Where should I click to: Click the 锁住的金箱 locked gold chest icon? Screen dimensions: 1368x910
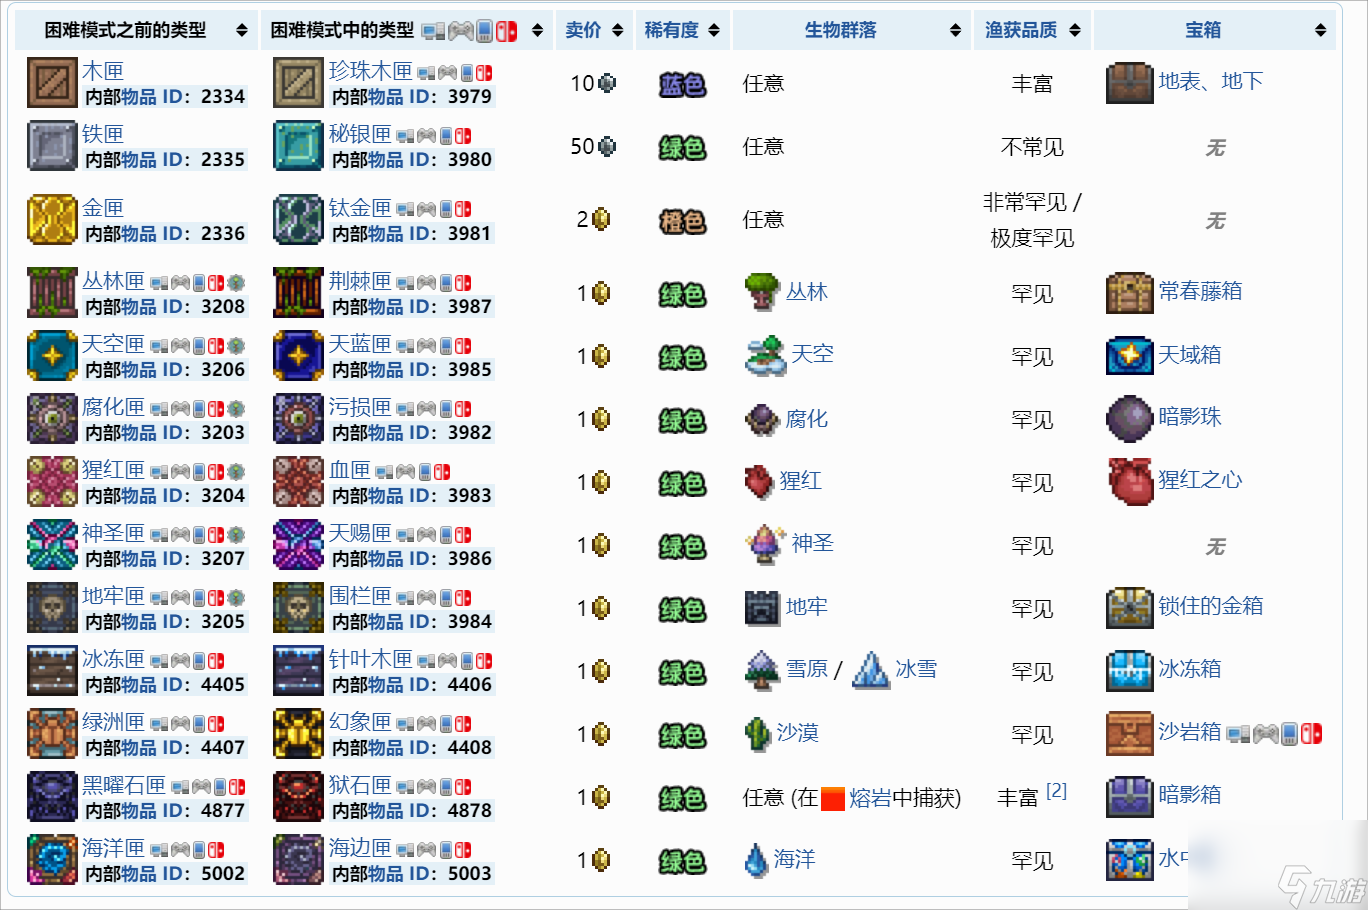click(1130, 608)
